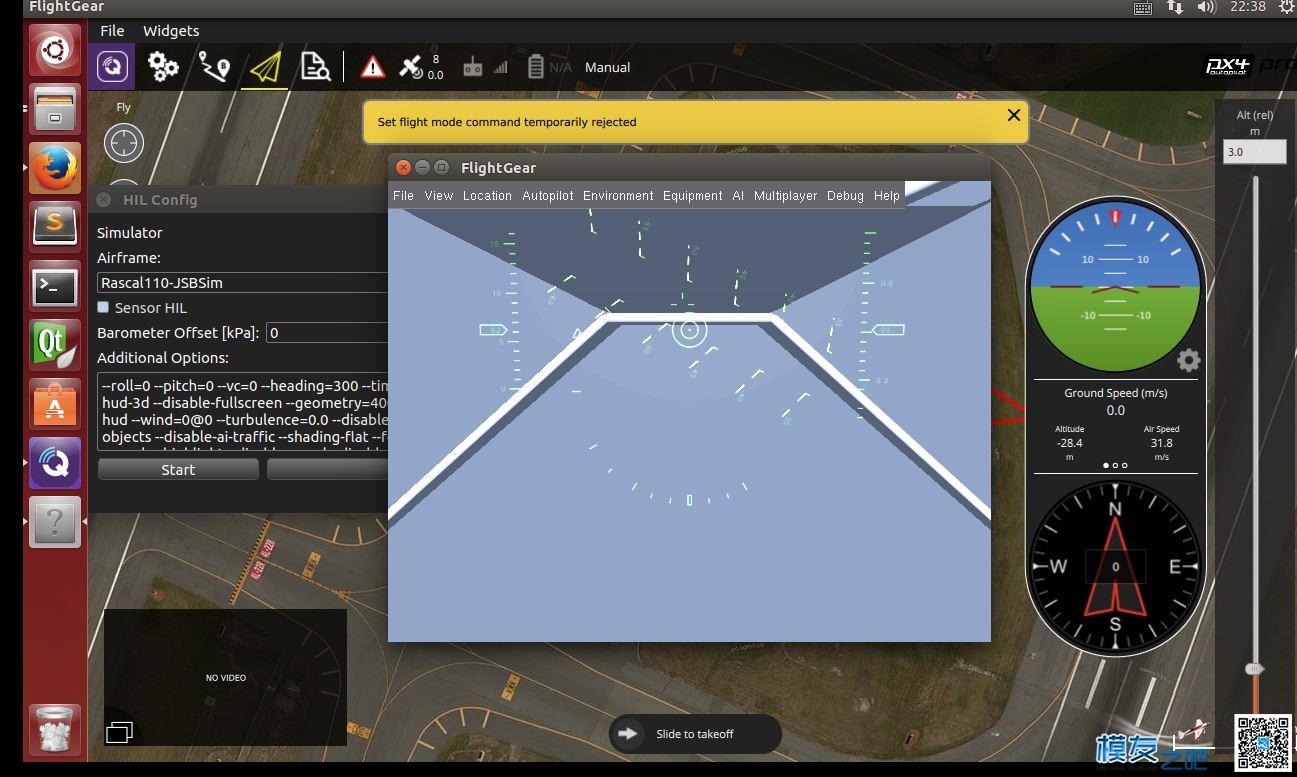Change the Manual flight mode selector

(607, 68)
